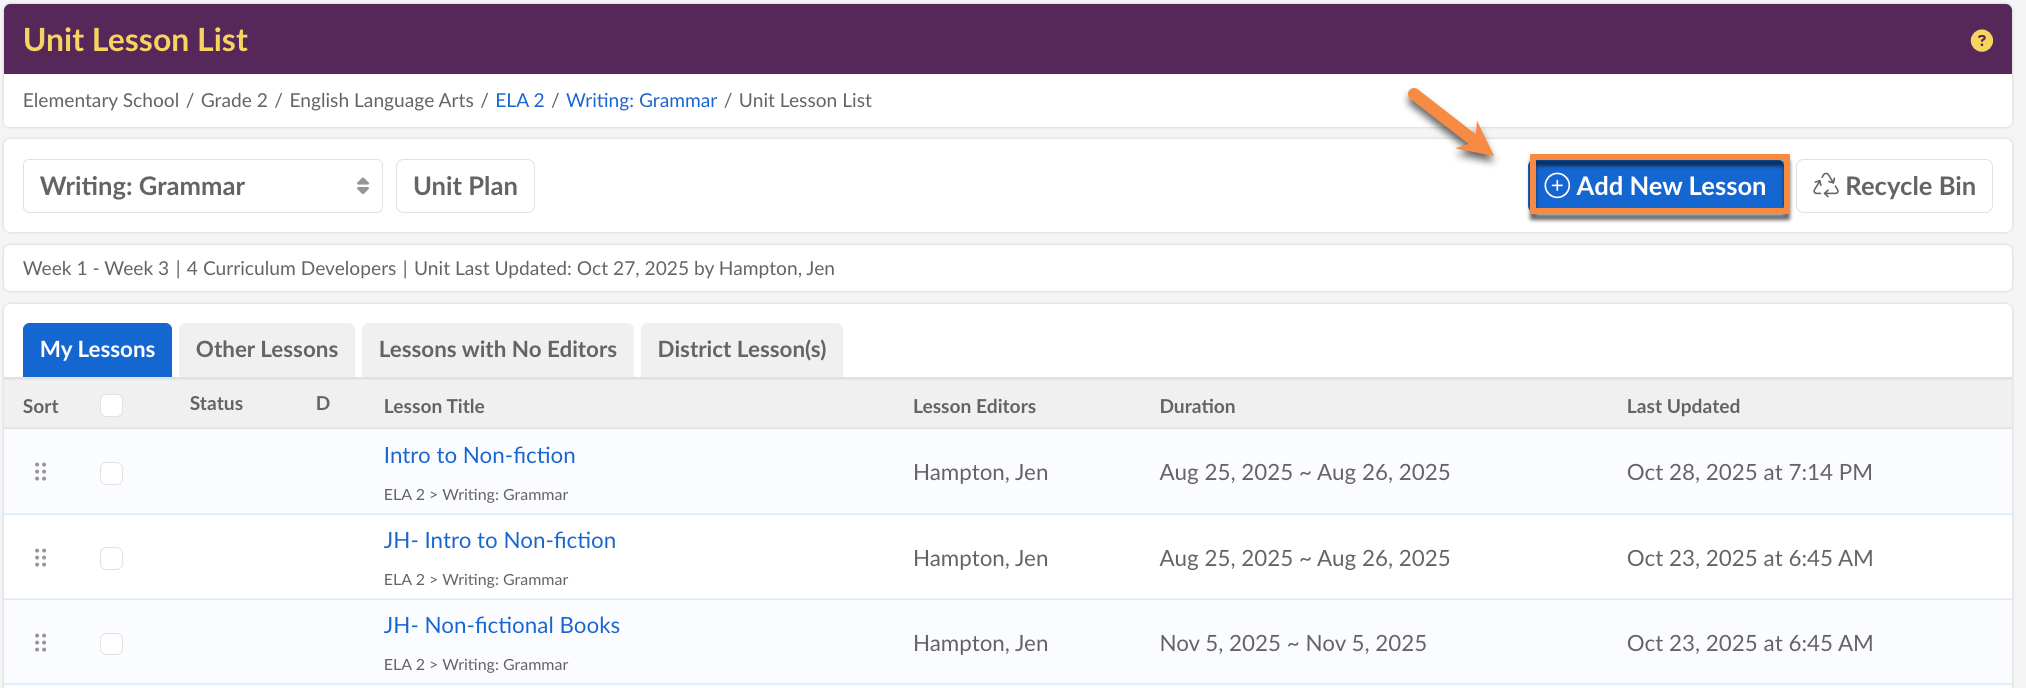Click drag handle for JH- Intro to Non-fiction
The width and height of the screenshot is (2026, 688).
(41, 558)
